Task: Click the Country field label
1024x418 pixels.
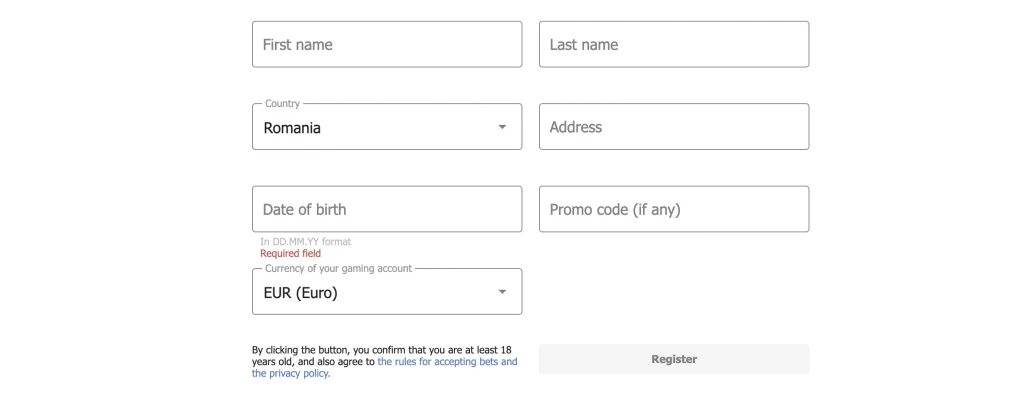Action: 282,104
